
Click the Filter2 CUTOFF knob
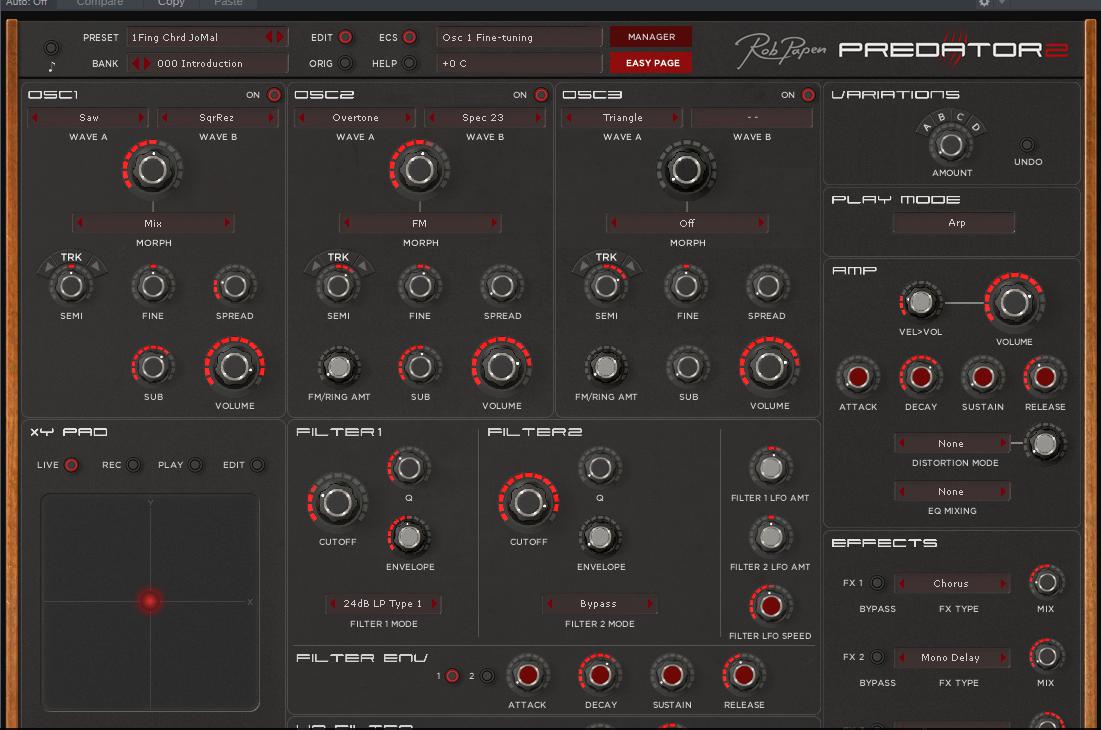(528, 503)
